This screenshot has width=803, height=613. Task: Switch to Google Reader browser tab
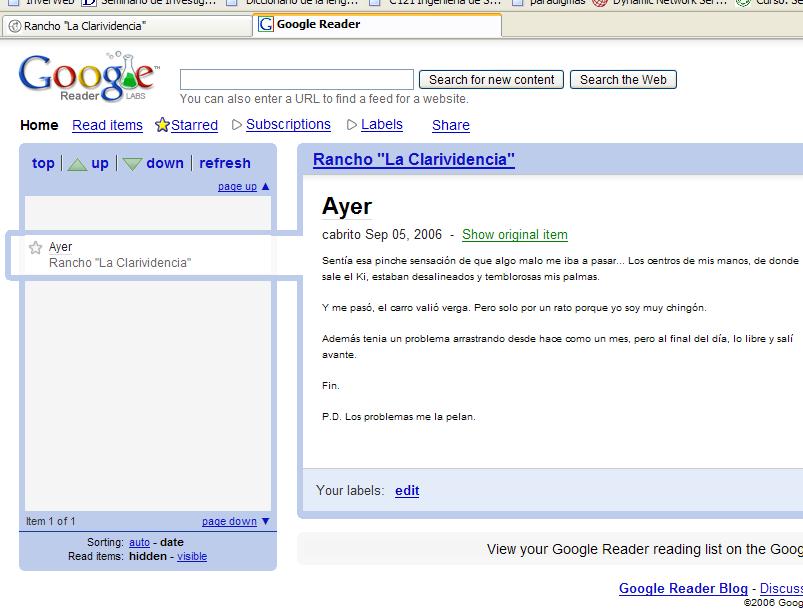376,25
